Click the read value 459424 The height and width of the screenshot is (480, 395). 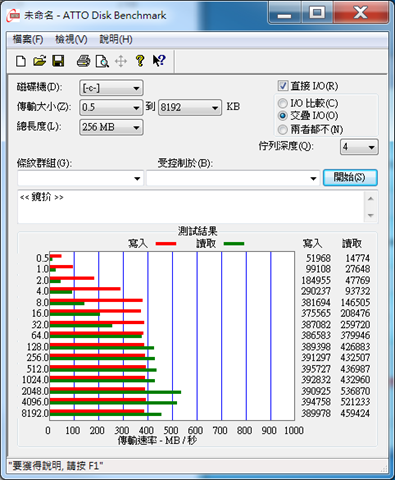(x=355, y=413)
